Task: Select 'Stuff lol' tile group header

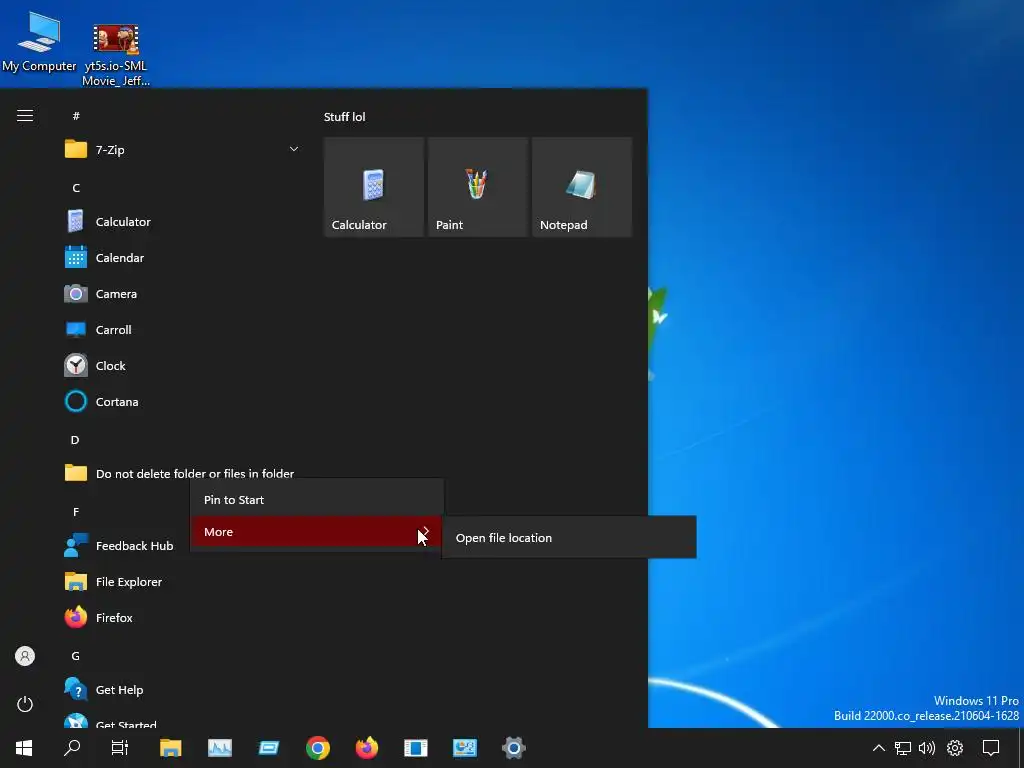Action: pyautogui.click(x=344, y=117)
